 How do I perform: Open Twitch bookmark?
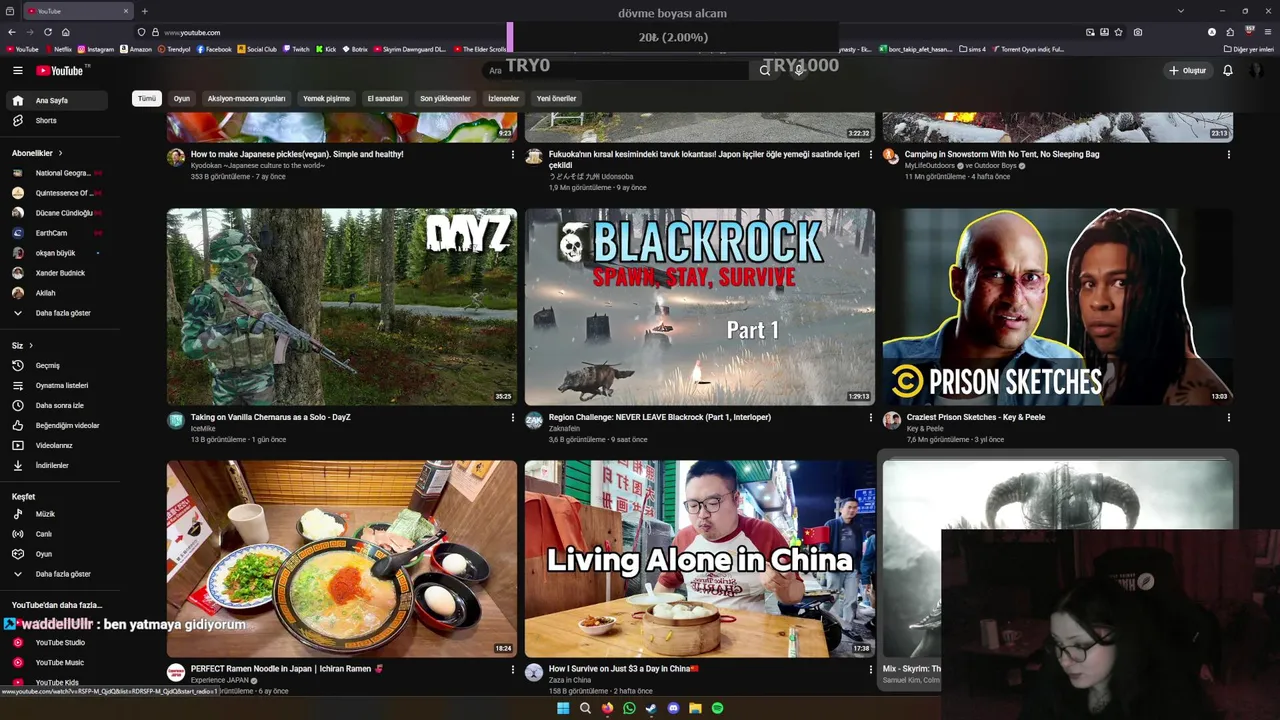tap(296, 49)
